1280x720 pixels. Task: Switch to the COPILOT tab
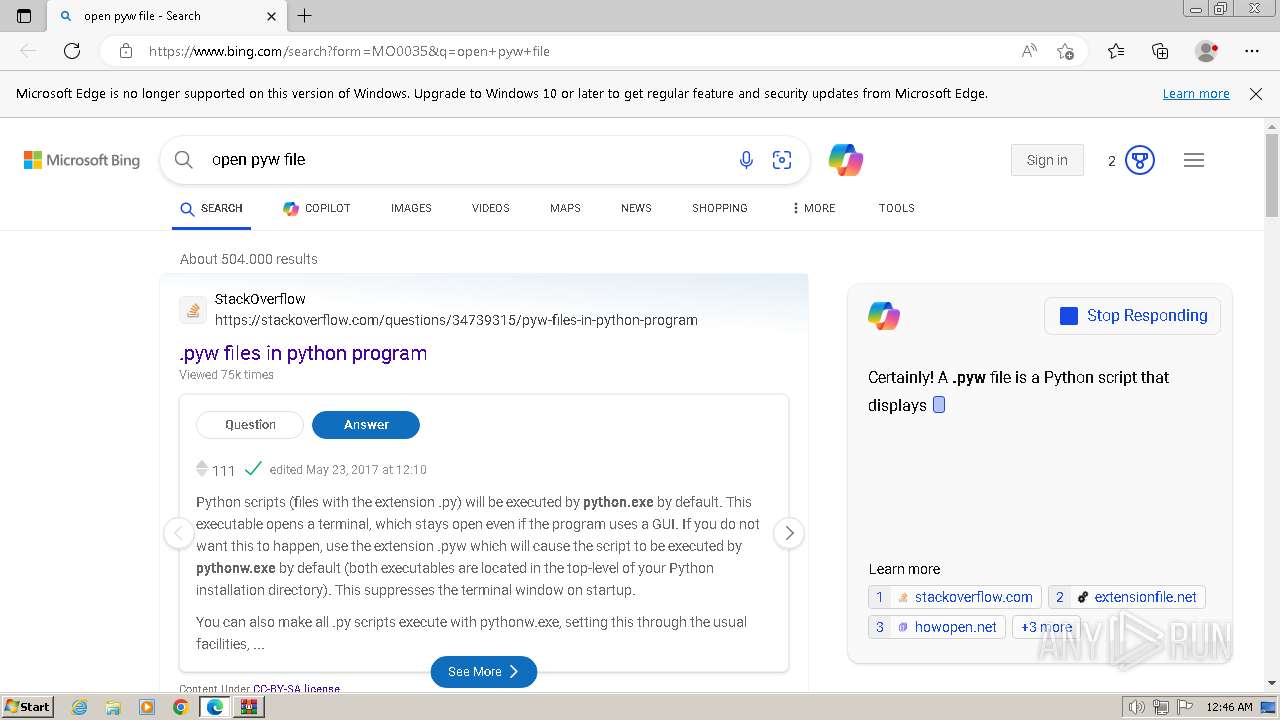click(317, 208)
